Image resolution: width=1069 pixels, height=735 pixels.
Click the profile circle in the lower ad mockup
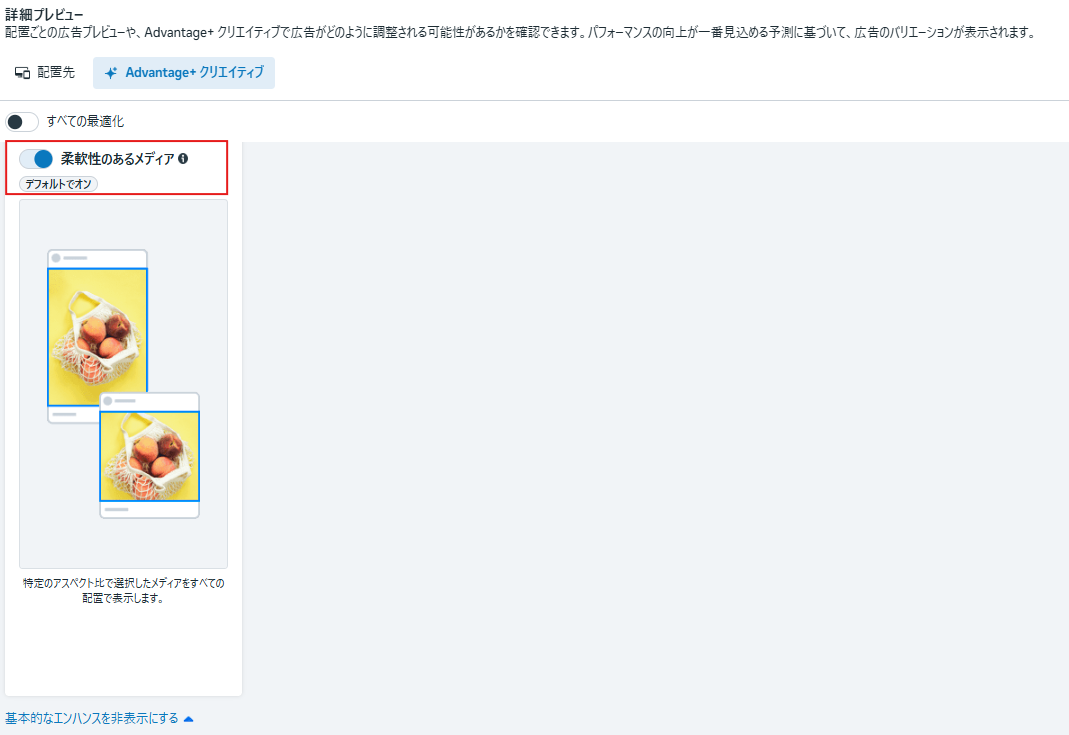108,401
